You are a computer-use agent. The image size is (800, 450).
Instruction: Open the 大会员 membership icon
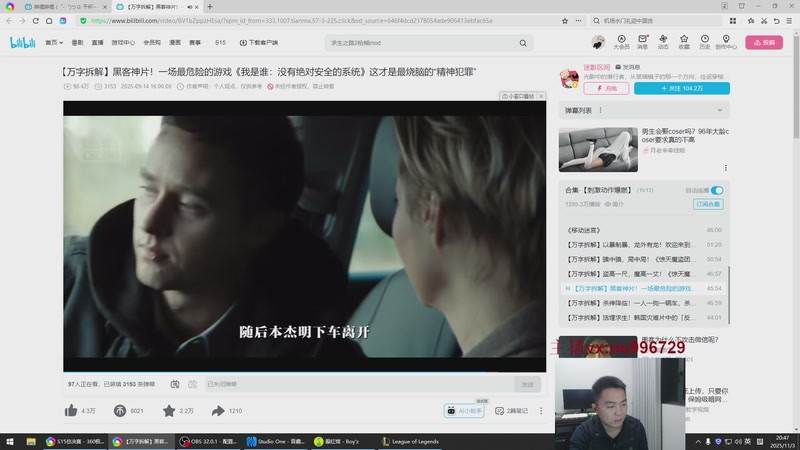tap(621, 42)
